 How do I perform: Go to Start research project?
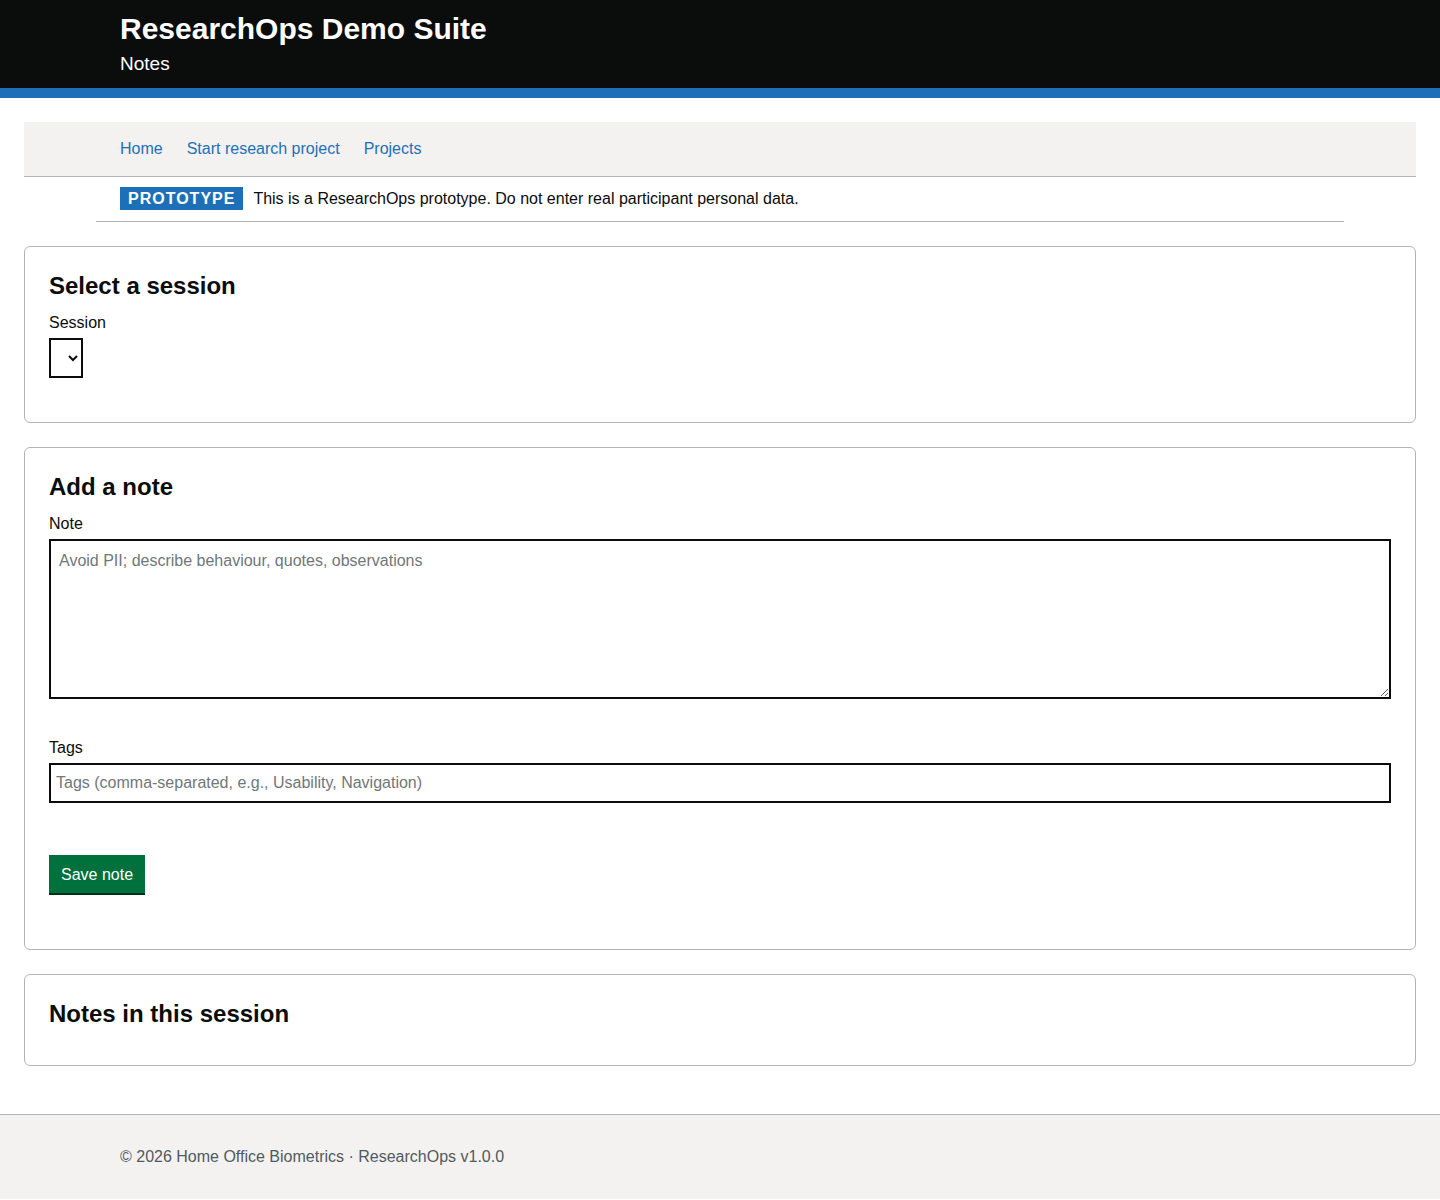pos(263,148)
